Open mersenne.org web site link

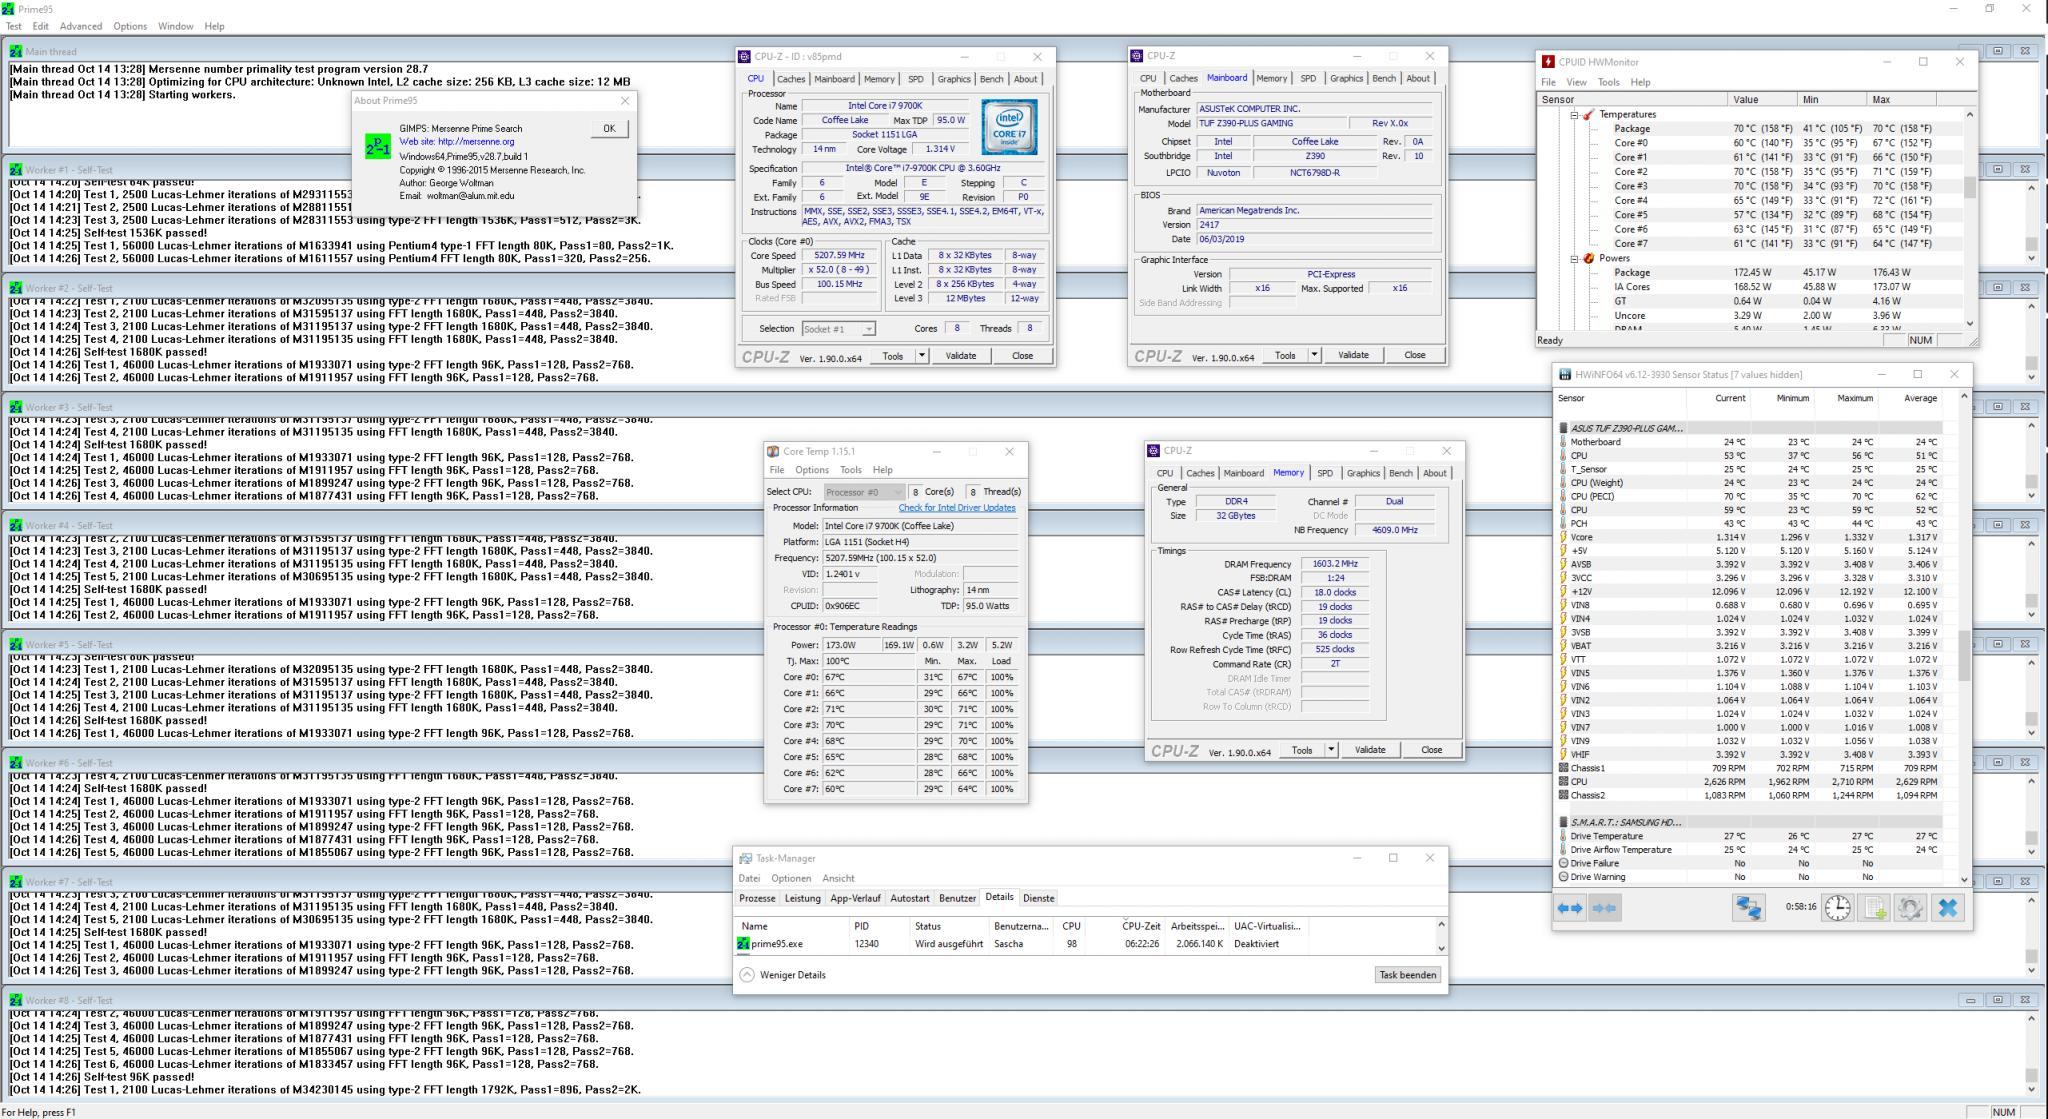[x=457, y=142]
